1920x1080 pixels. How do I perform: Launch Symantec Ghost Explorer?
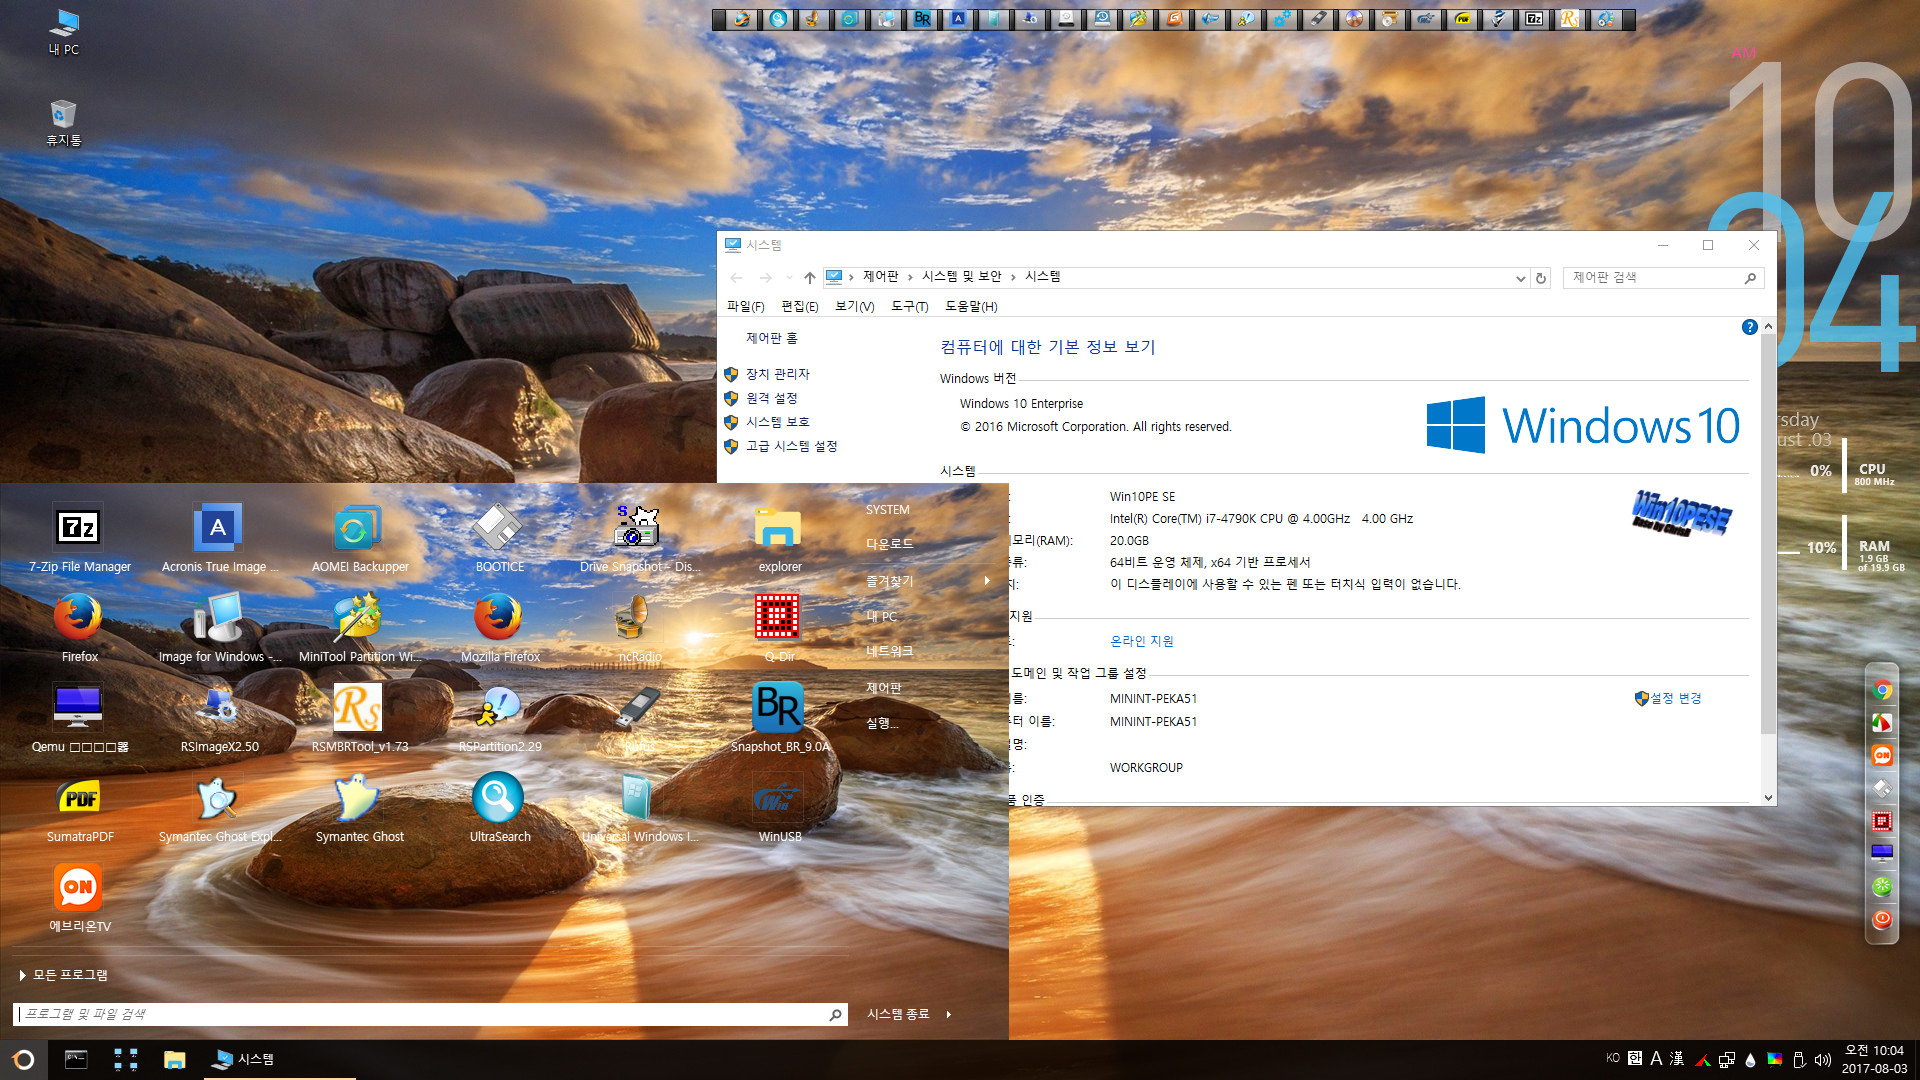click(x=219, y=809)
